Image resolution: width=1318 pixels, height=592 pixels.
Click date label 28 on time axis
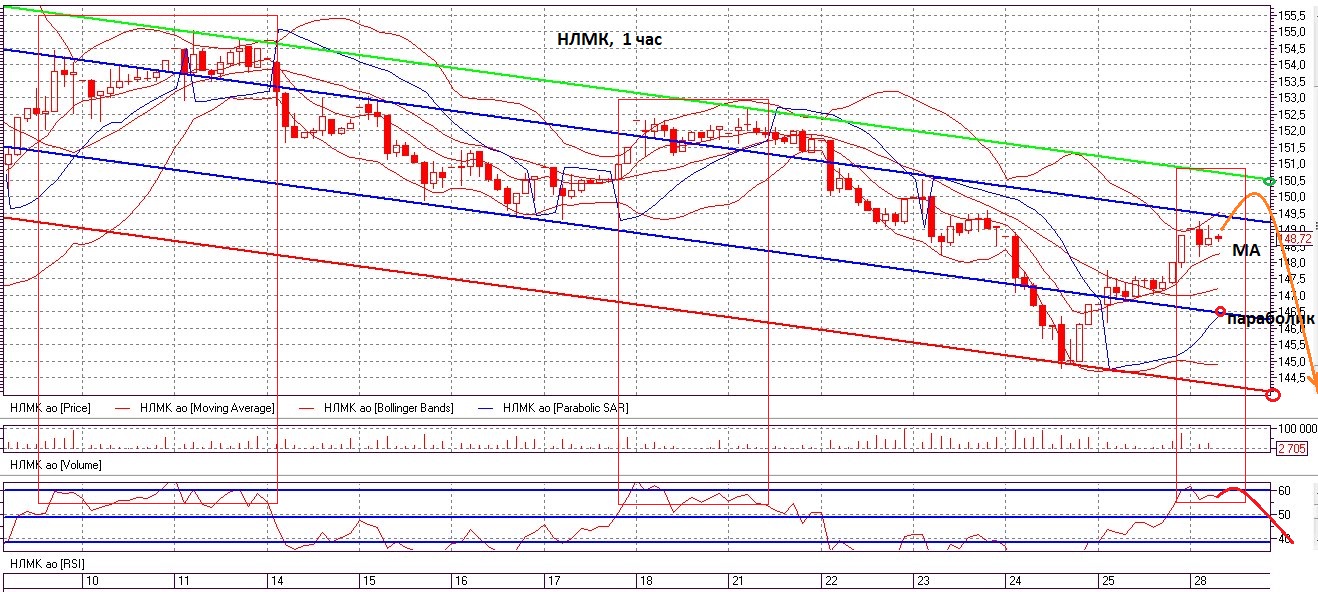coord(1199,580)
